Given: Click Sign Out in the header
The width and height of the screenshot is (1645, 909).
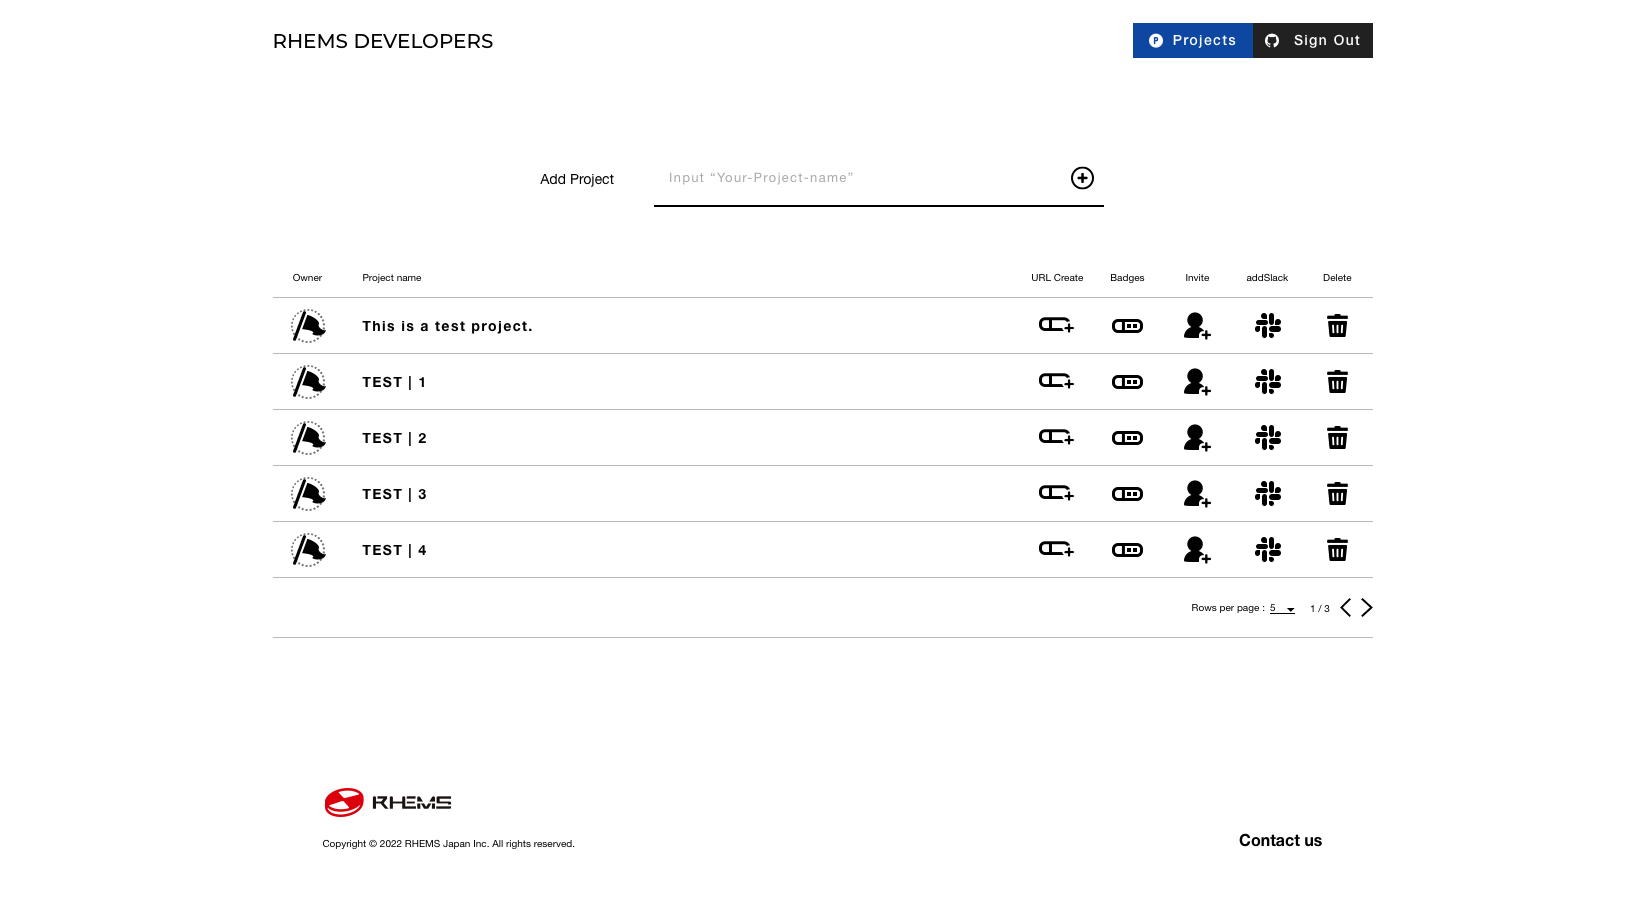Looking at the screenshot, I should click(1312, 41).
